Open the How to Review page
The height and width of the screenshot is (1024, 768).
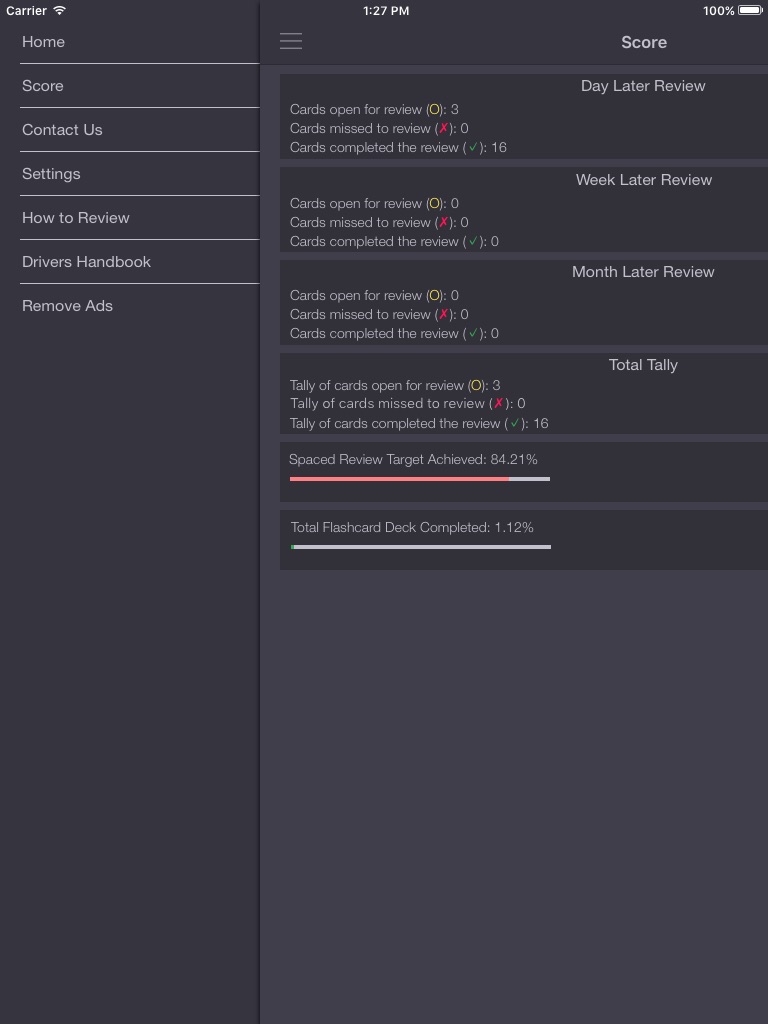75,217
